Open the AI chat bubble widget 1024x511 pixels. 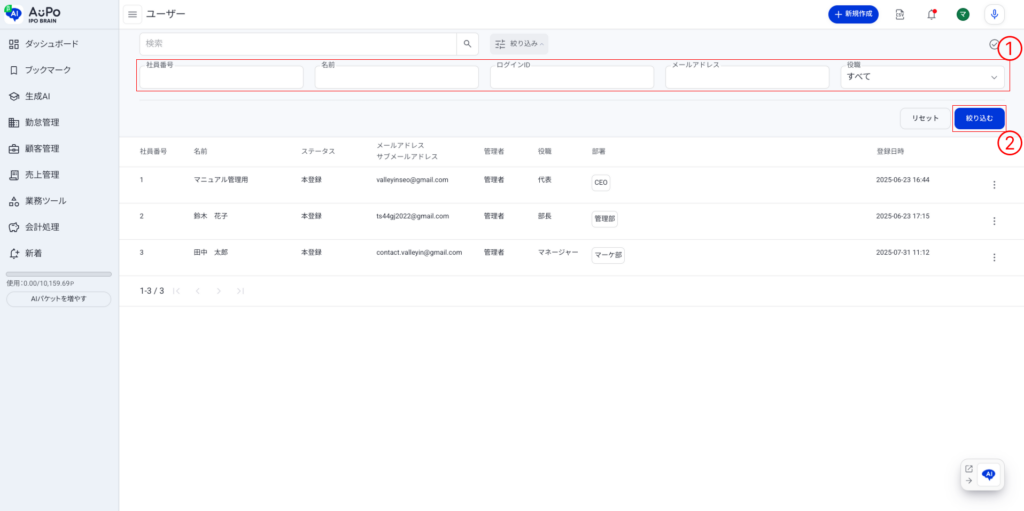click(988, 475)
